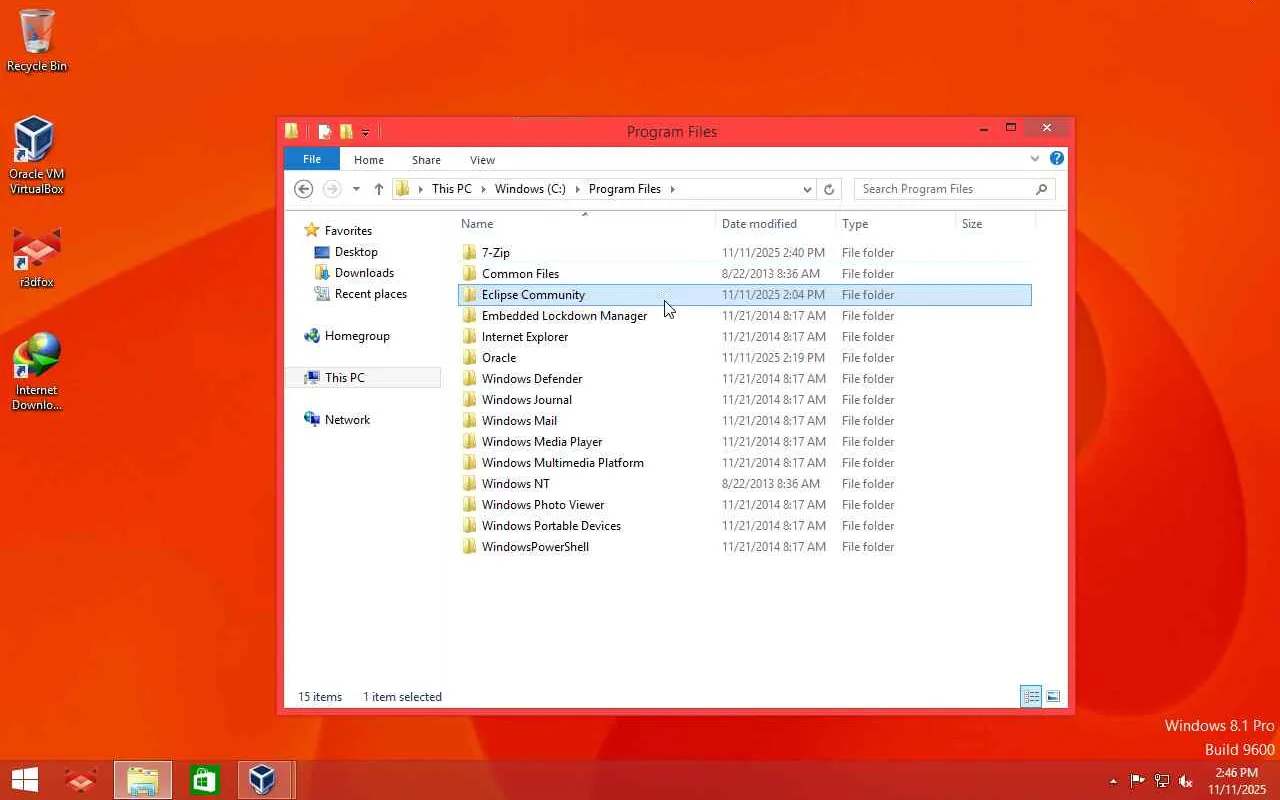Open the address bar history dropdown

tap(807, 189)
